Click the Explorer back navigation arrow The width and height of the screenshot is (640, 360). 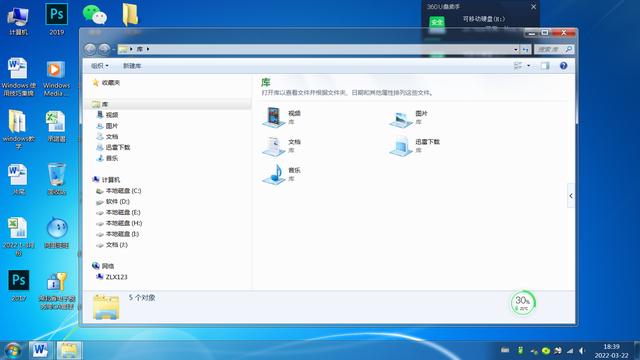[x=90, y=49]
